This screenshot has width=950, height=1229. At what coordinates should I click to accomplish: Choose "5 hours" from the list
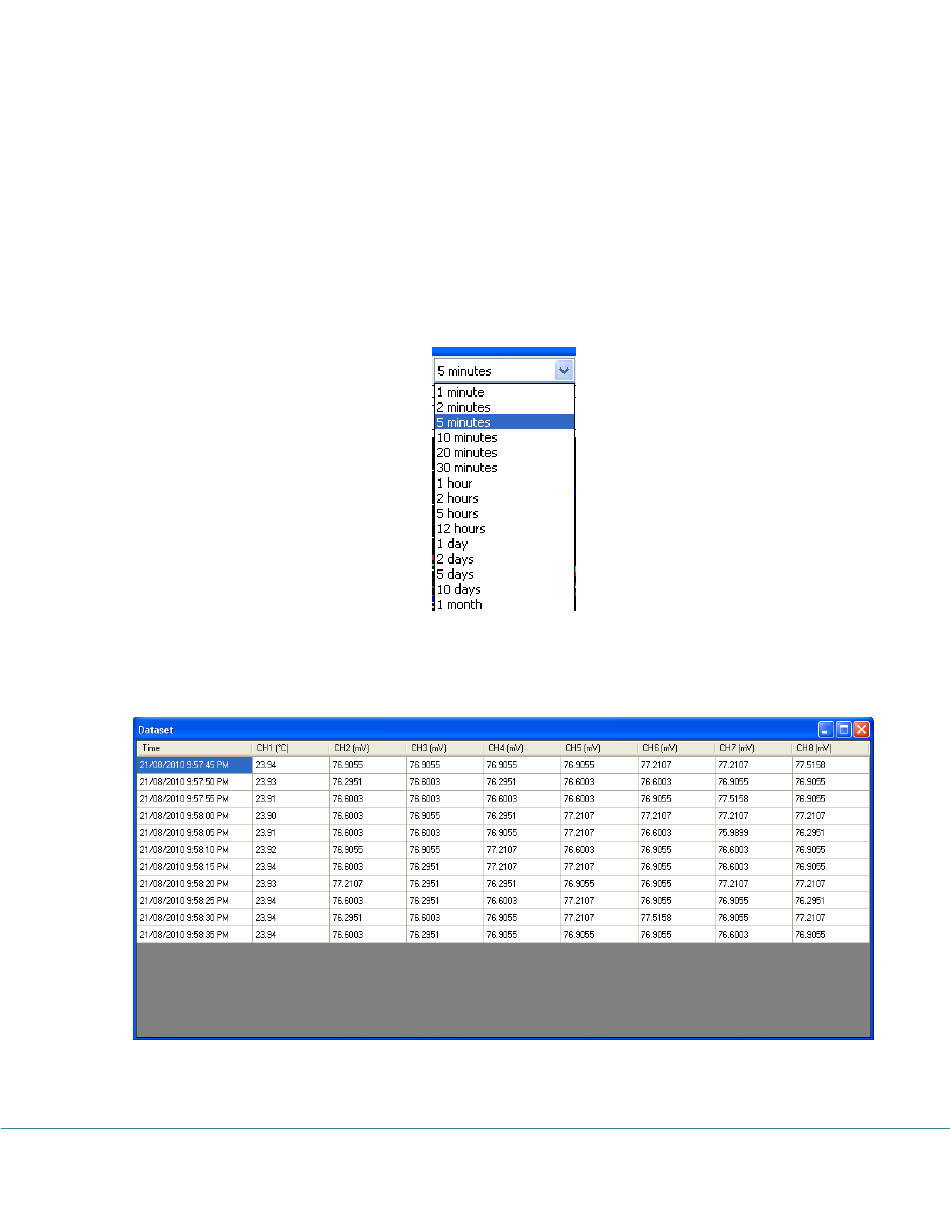504,513
